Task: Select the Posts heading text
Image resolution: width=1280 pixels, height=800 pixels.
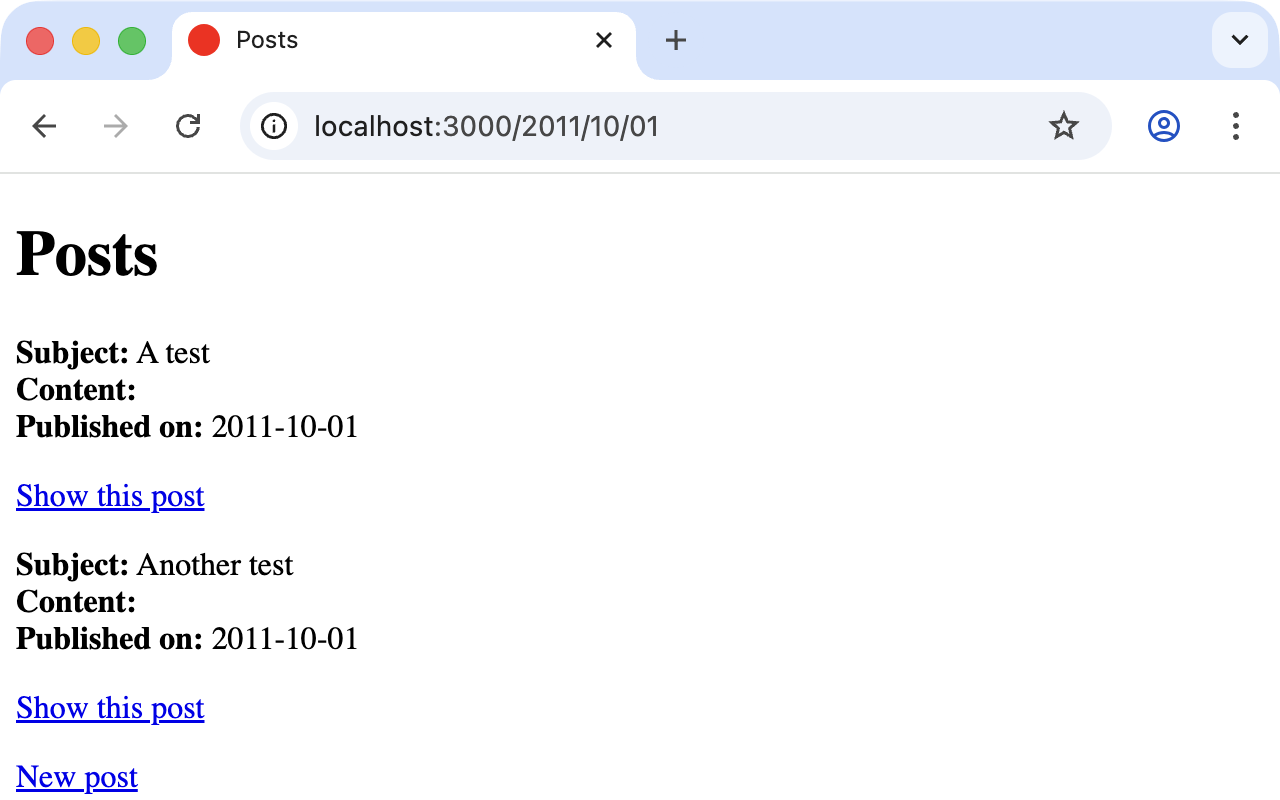Action: 87,254
